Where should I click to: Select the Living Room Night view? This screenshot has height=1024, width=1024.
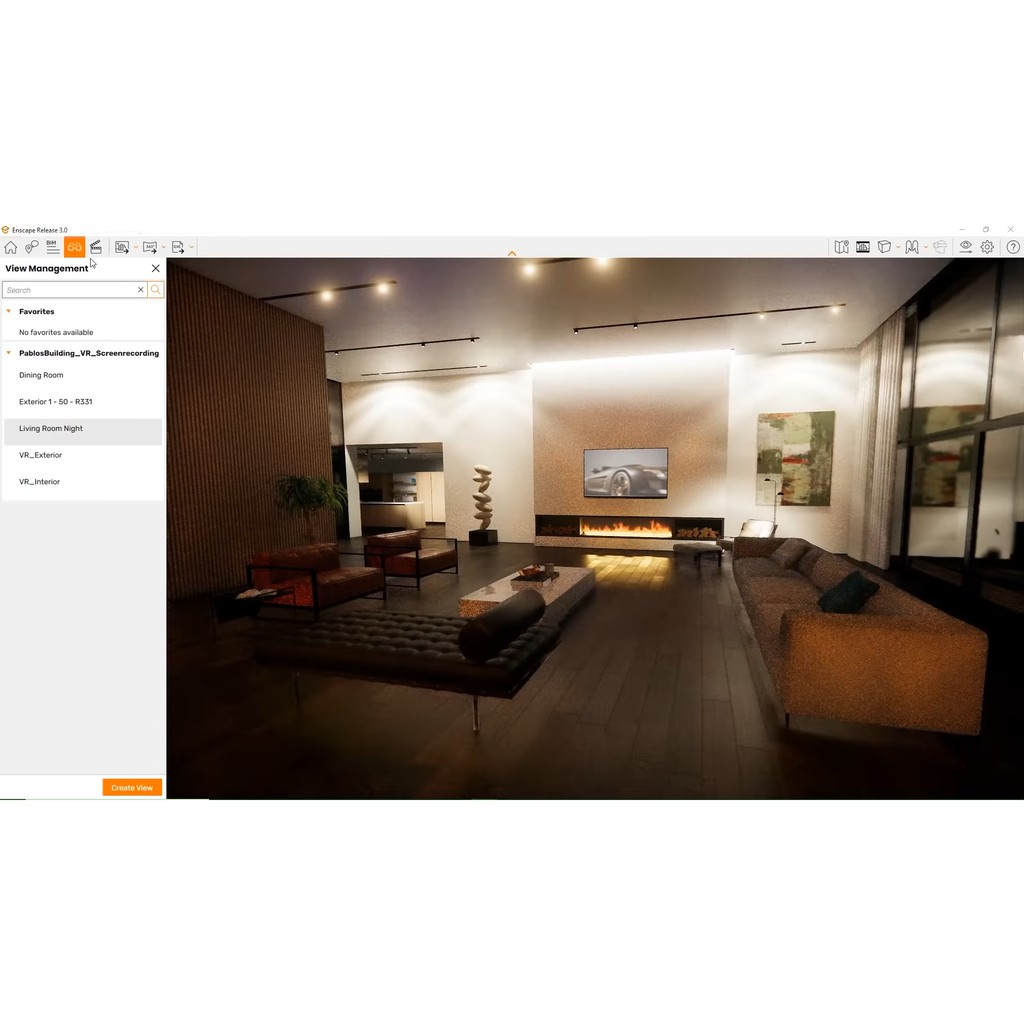51,428
